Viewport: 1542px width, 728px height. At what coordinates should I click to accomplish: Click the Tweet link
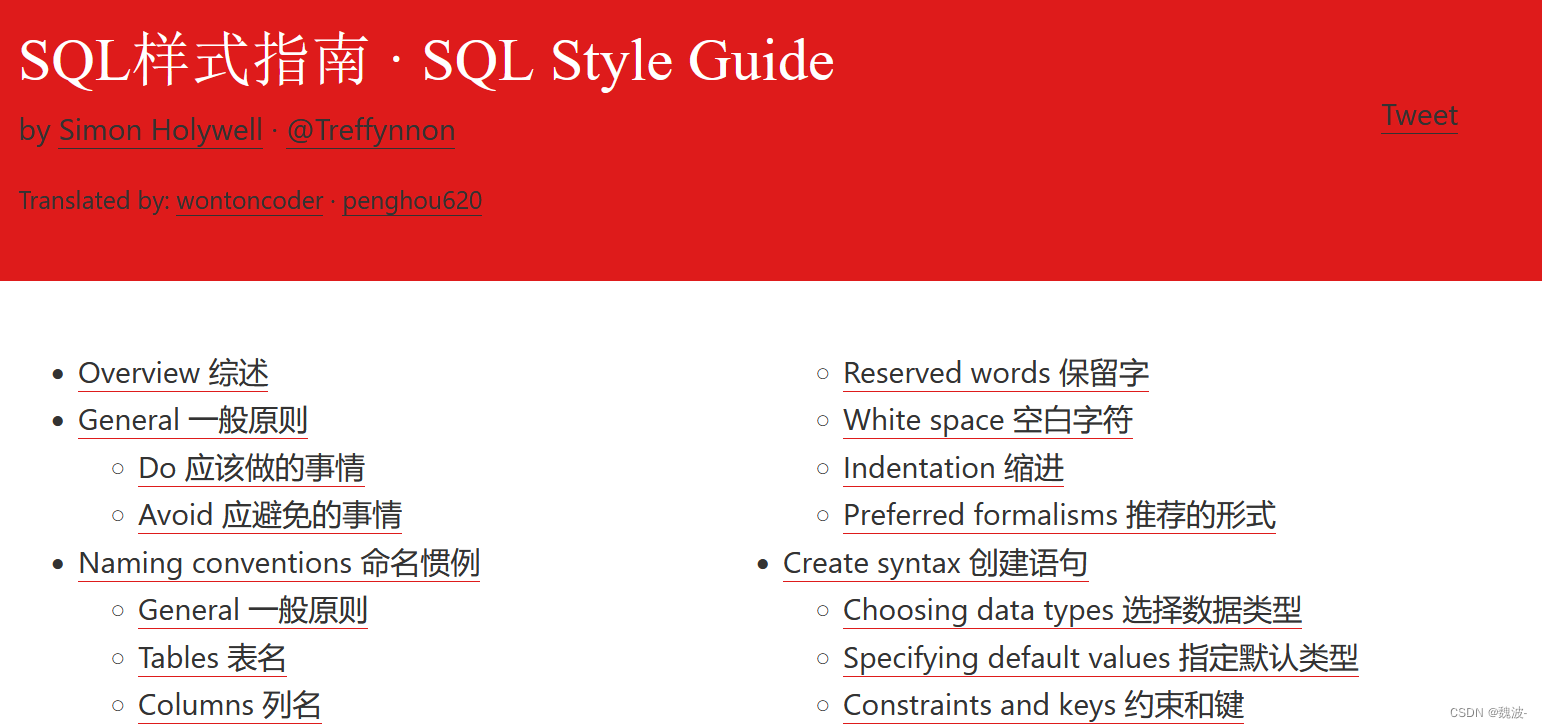pos(1419,116)
